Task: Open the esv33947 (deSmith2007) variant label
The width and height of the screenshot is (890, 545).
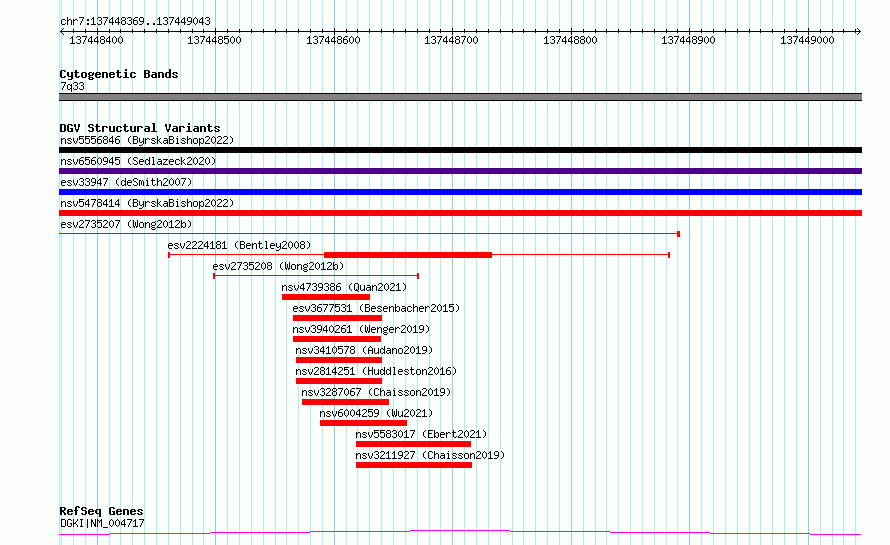Action: [126, 182]
